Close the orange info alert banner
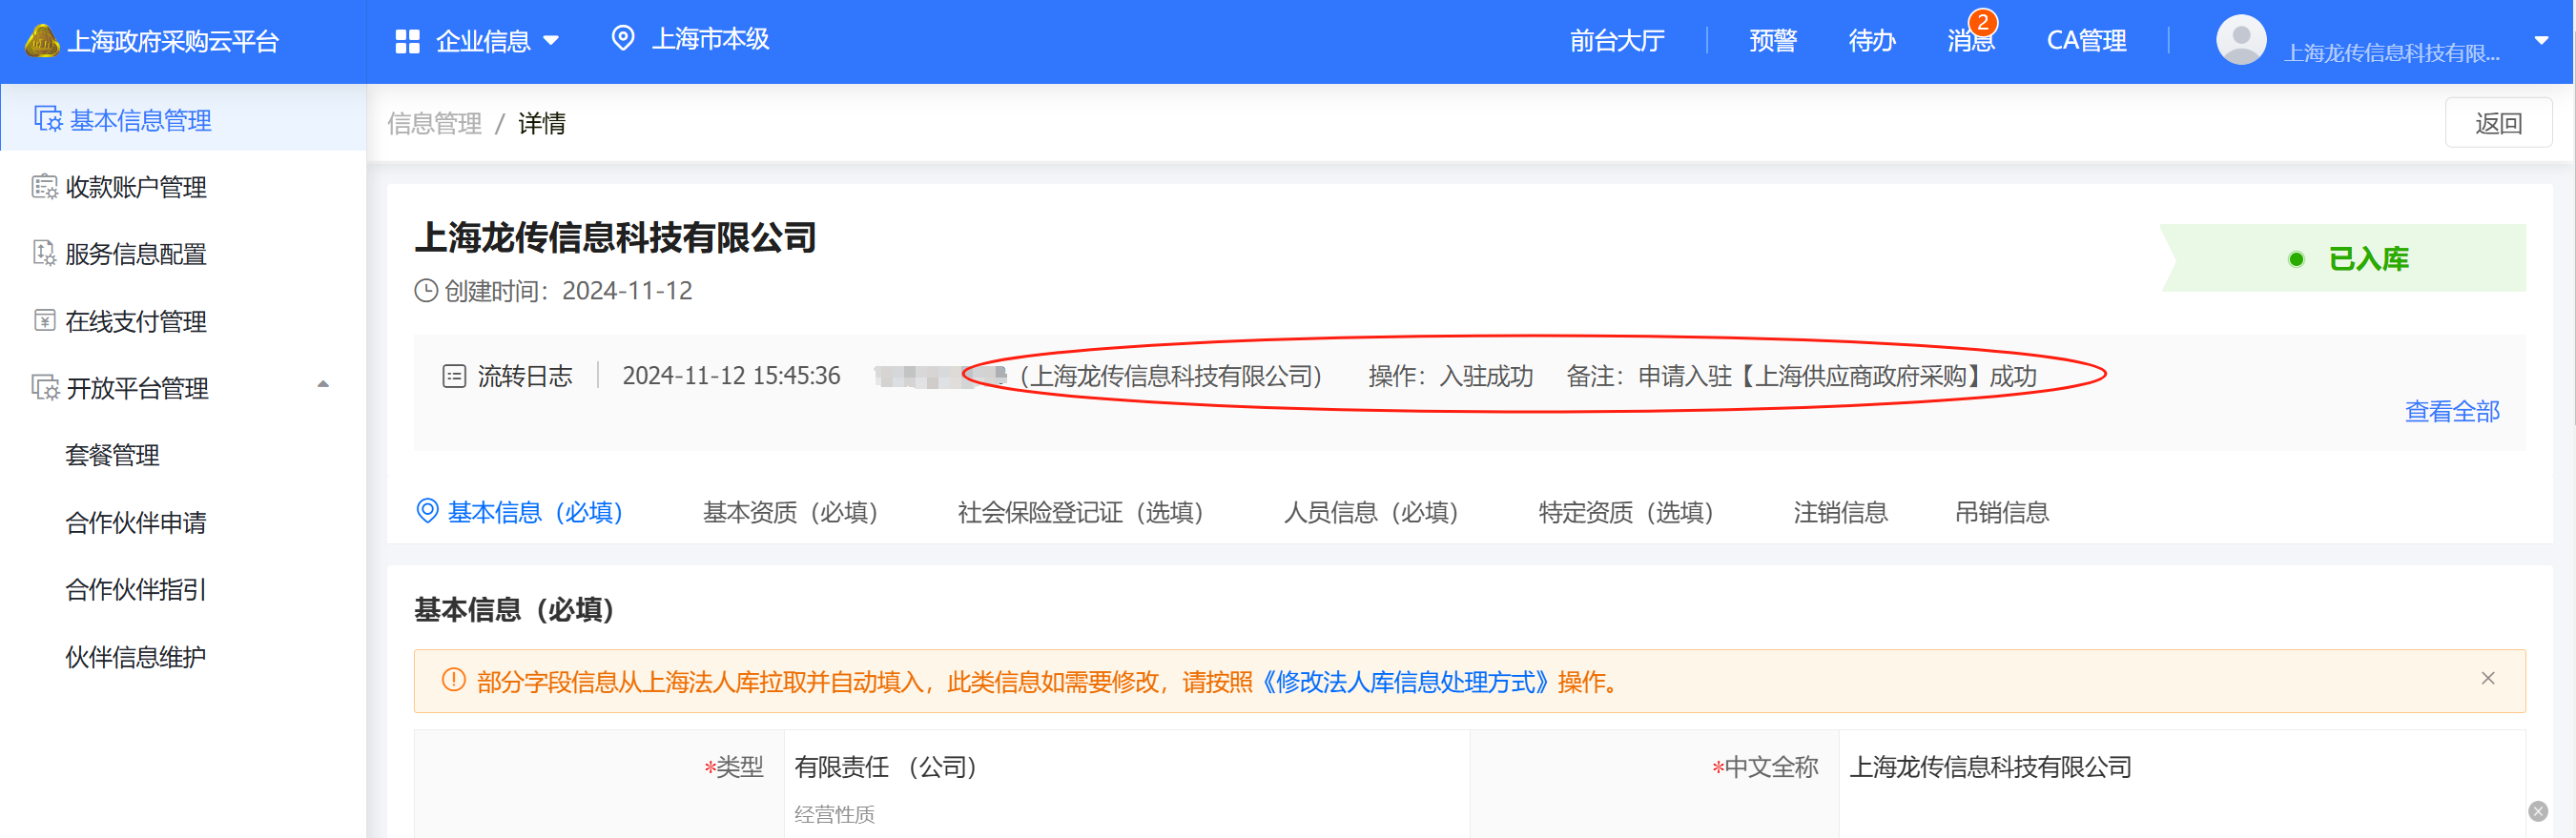Image resolution: width=2576 pixels, height=838 pixels. pyautogui.click(x=2487, y=679)
